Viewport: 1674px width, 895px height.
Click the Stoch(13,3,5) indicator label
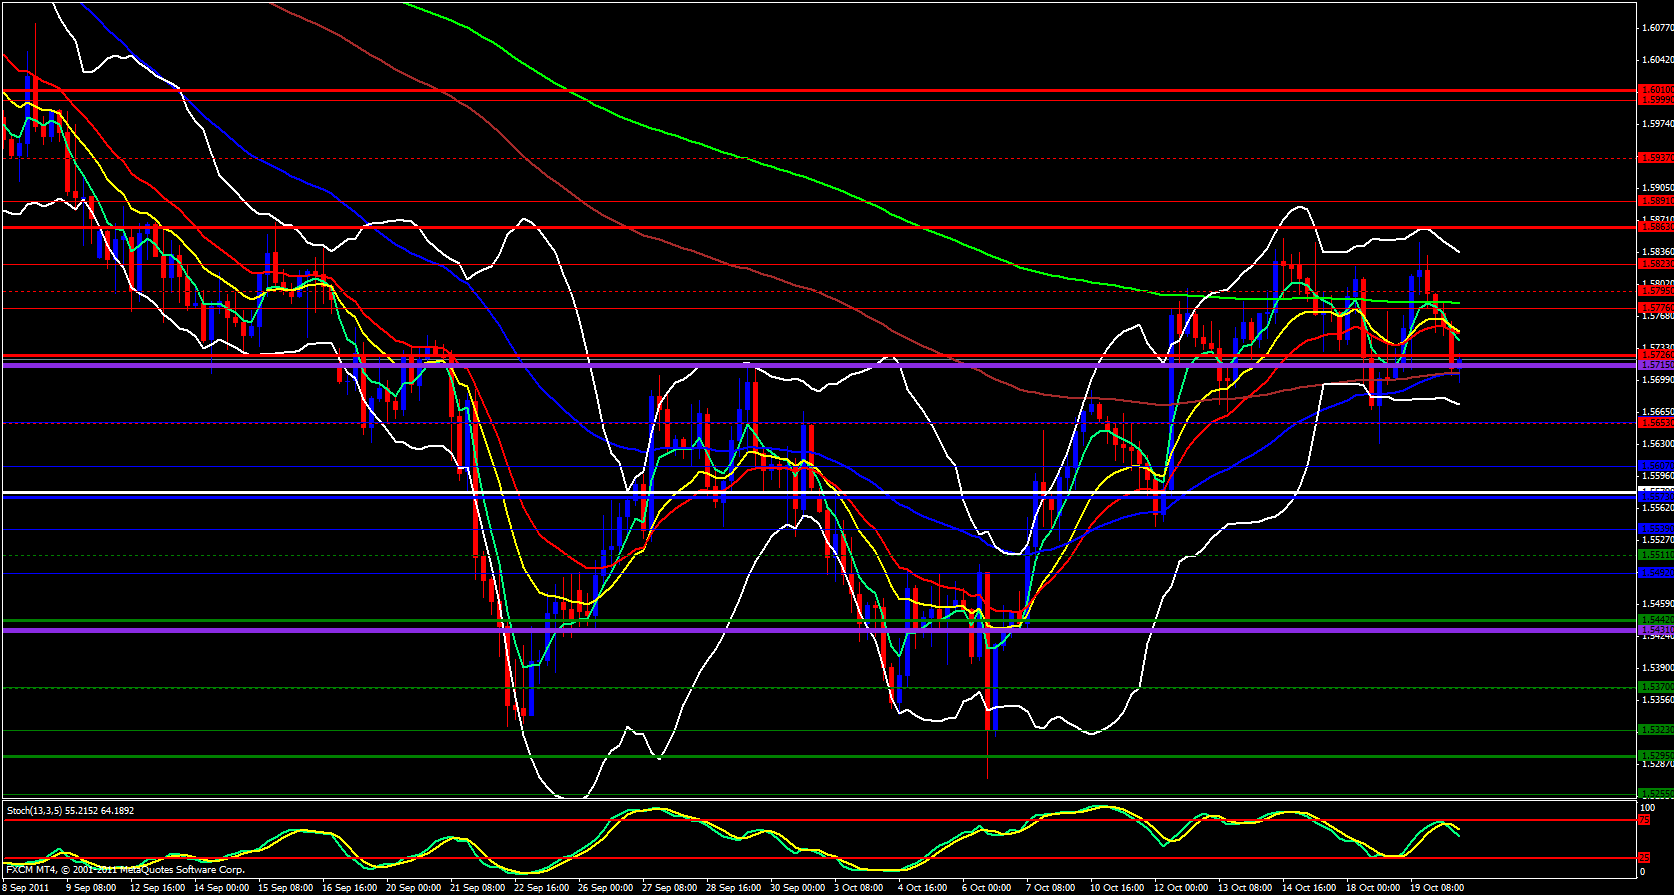click(70, 810)
